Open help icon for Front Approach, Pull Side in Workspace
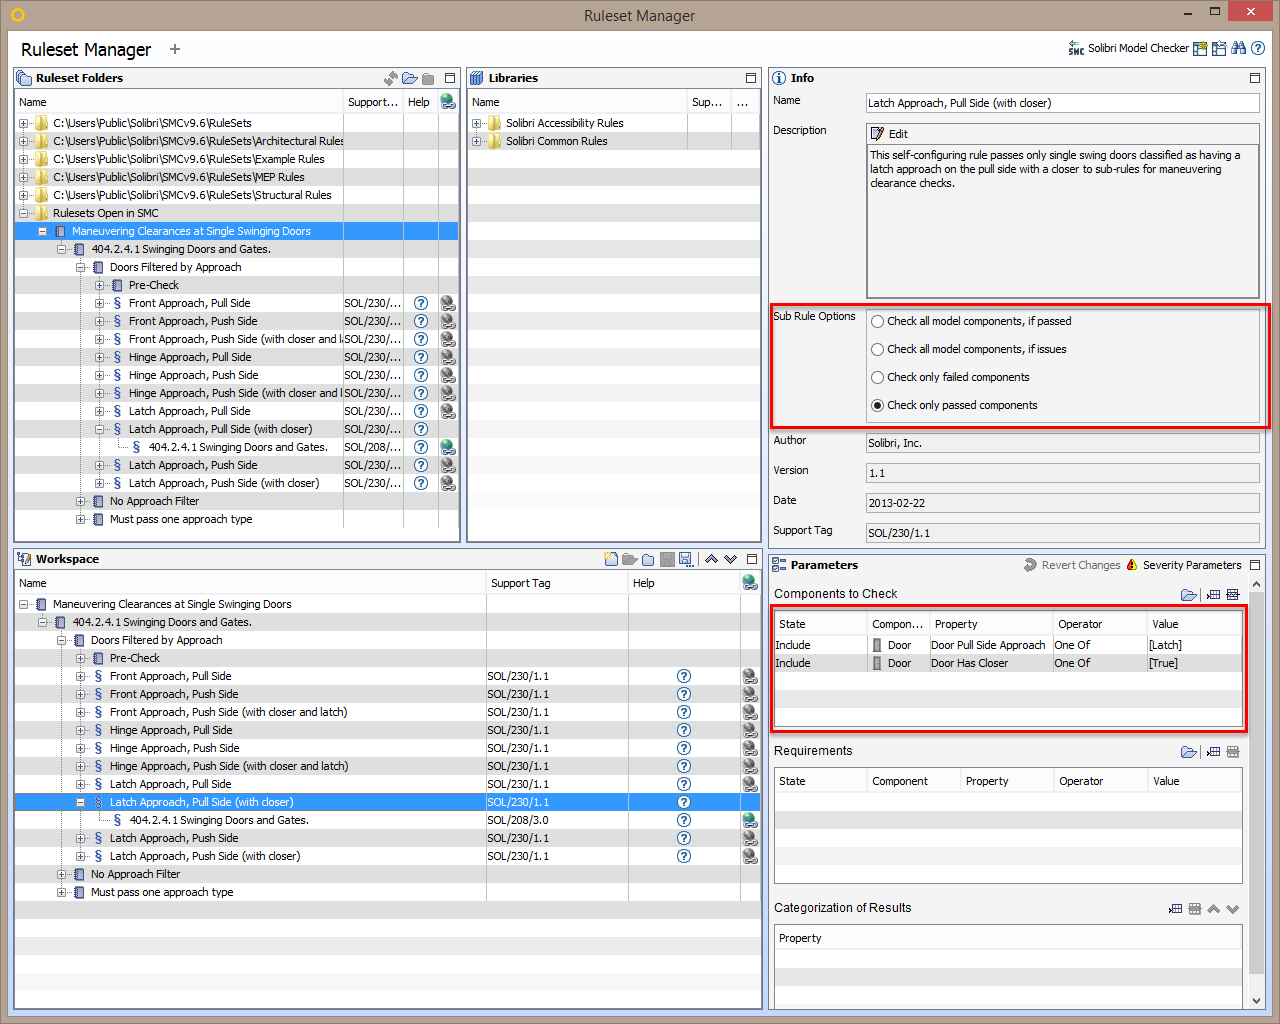Image resolution: width=1280 pixels, height=1024 pixels. [684, 676]
